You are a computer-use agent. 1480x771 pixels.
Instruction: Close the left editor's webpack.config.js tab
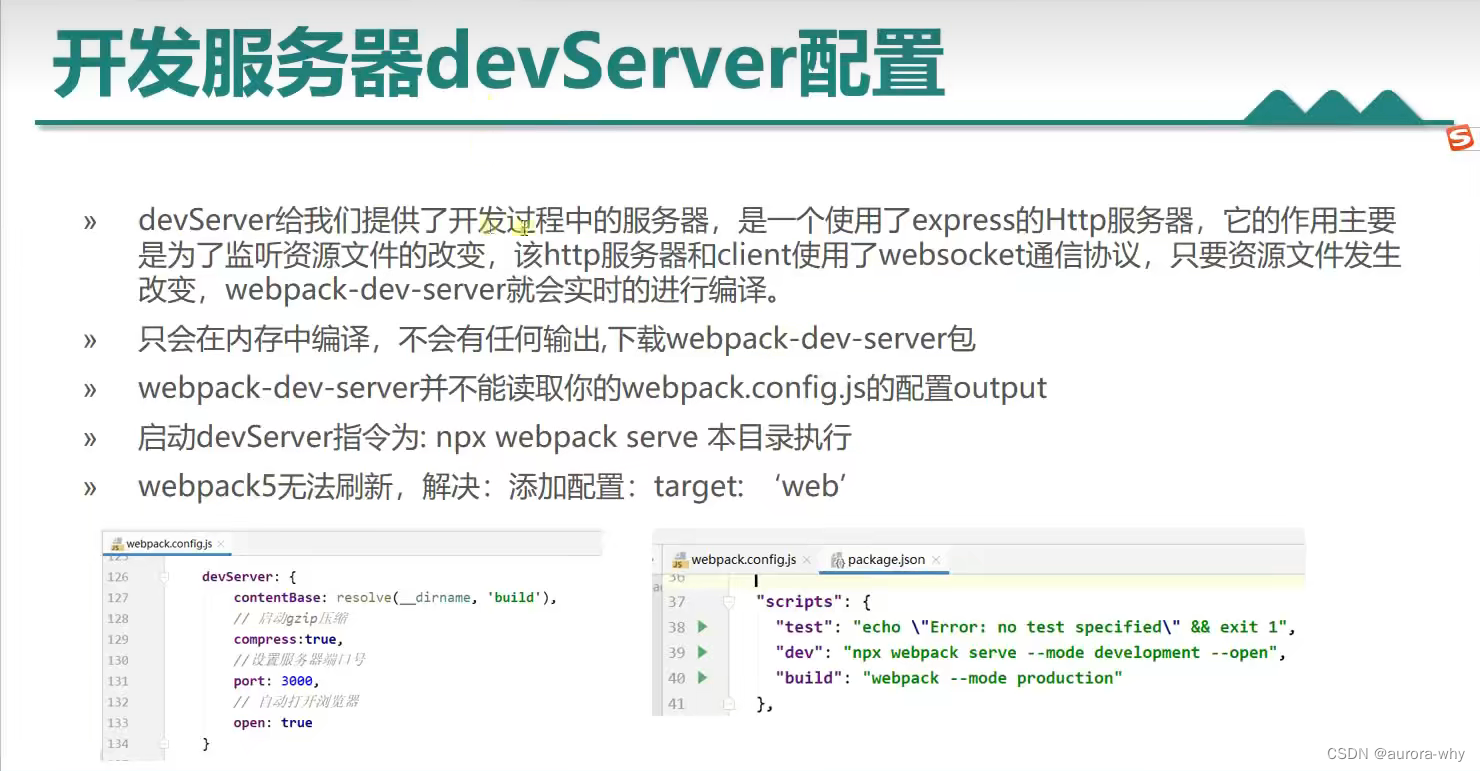pyautogui.click(x=221, y=544)
